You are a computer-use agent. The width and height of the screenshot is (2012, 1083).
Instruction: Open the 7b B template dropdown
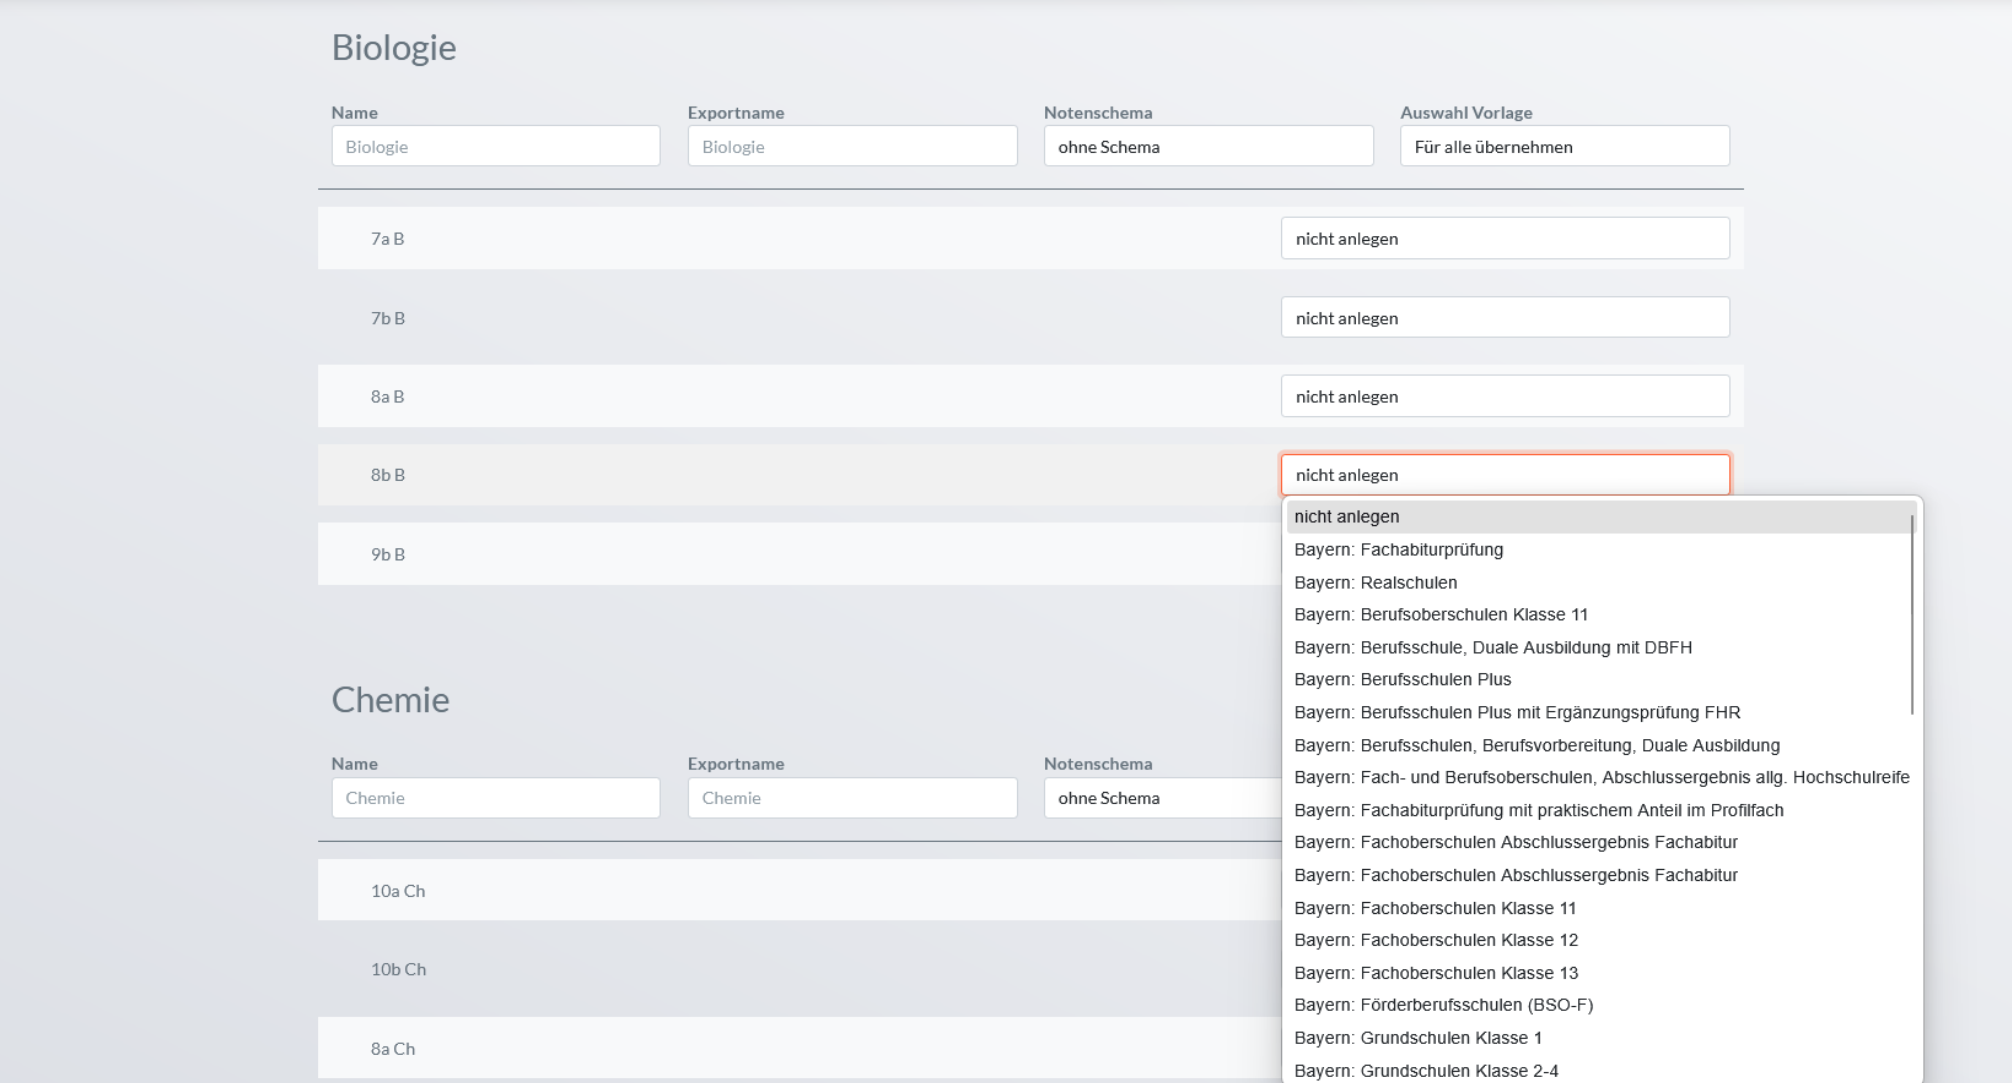(x=1504, y=318)
